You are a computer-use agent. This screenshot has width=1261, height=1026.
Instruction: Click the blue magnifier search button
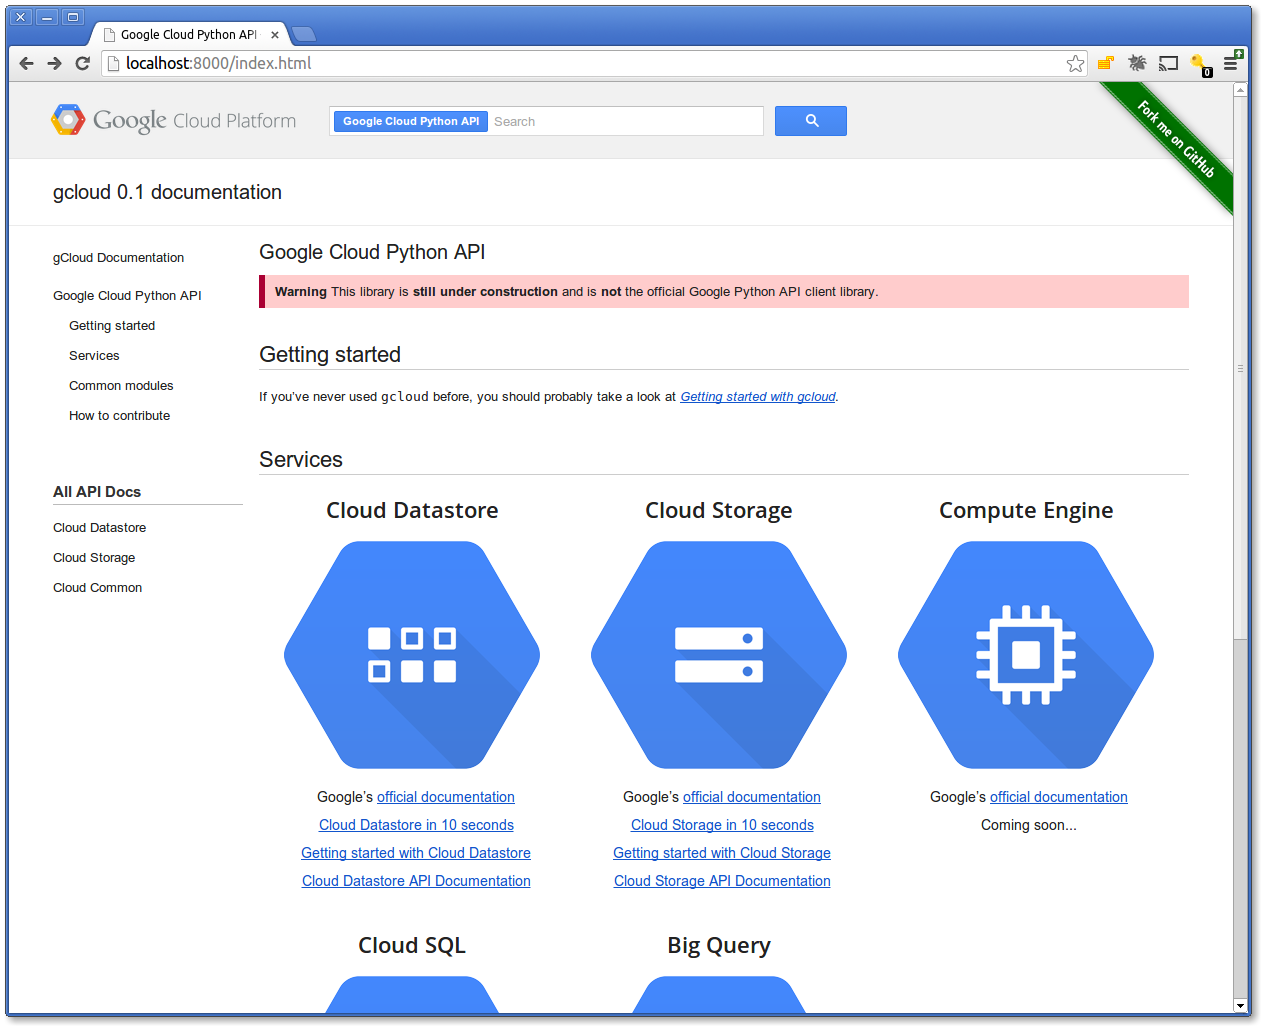811,121
